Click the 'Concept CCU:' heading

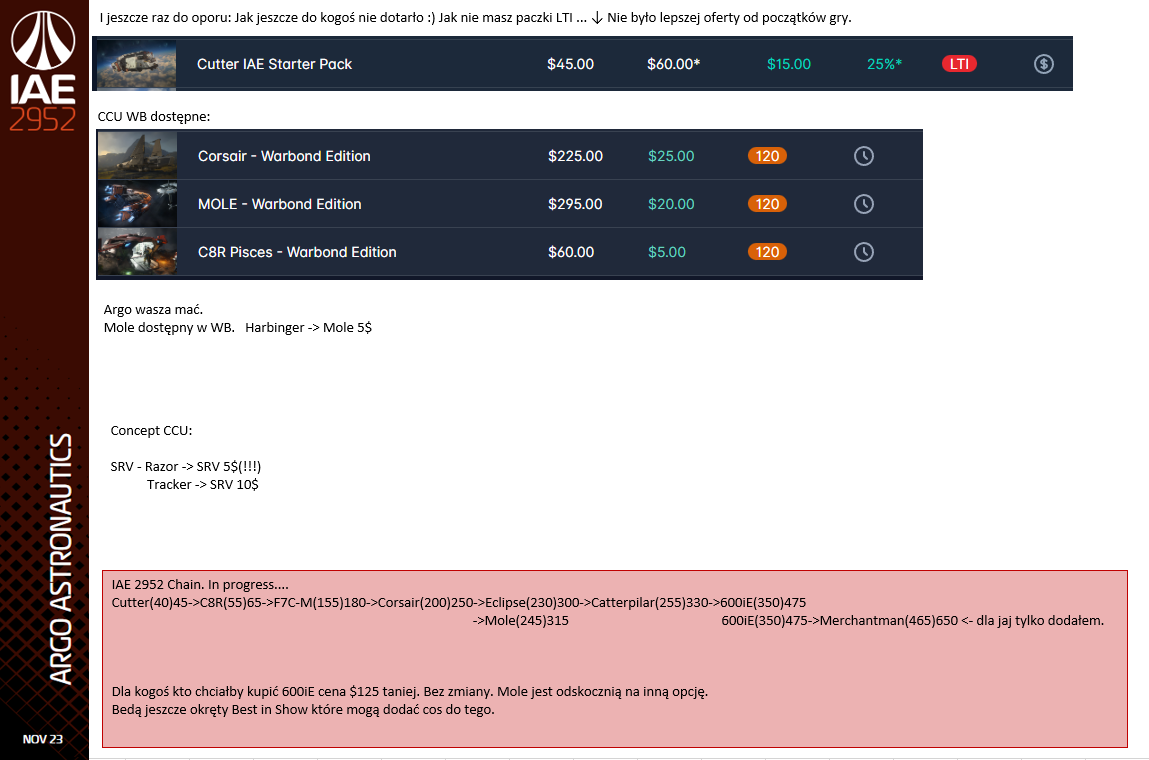pyautogui.click(x=151, y=431)
